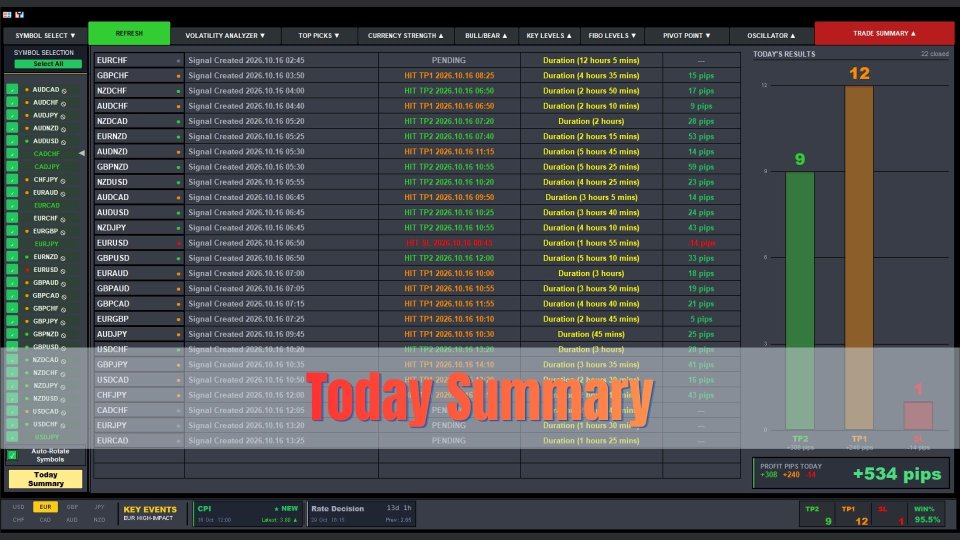Select the CHF currency tab

click(18, 520)
